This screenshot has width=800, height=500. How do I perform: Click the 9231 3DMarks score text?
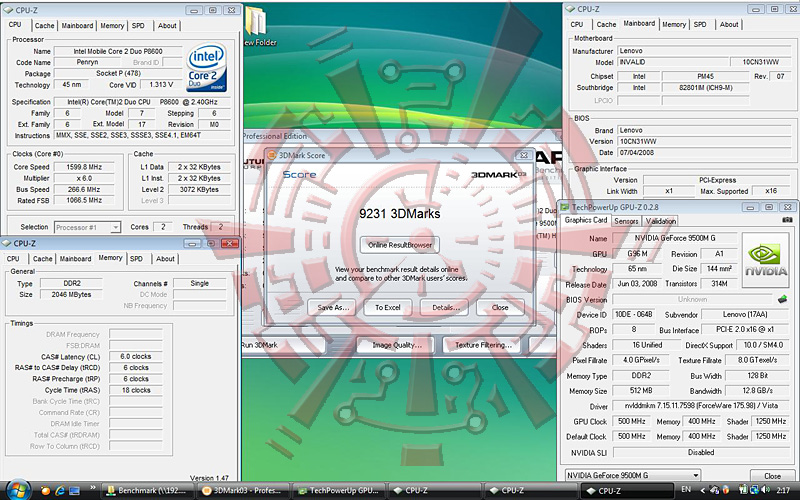[399, 213]
